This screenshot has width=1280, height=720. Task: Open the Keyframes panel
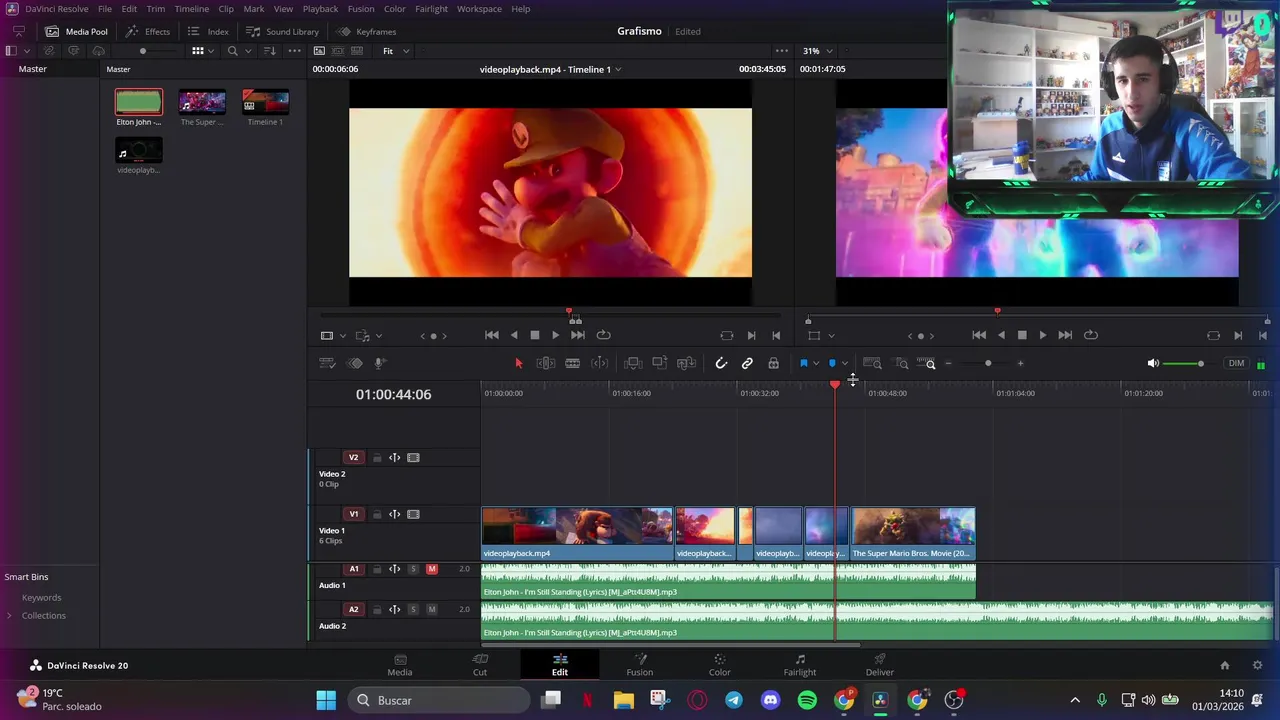[x=366, y=31]
